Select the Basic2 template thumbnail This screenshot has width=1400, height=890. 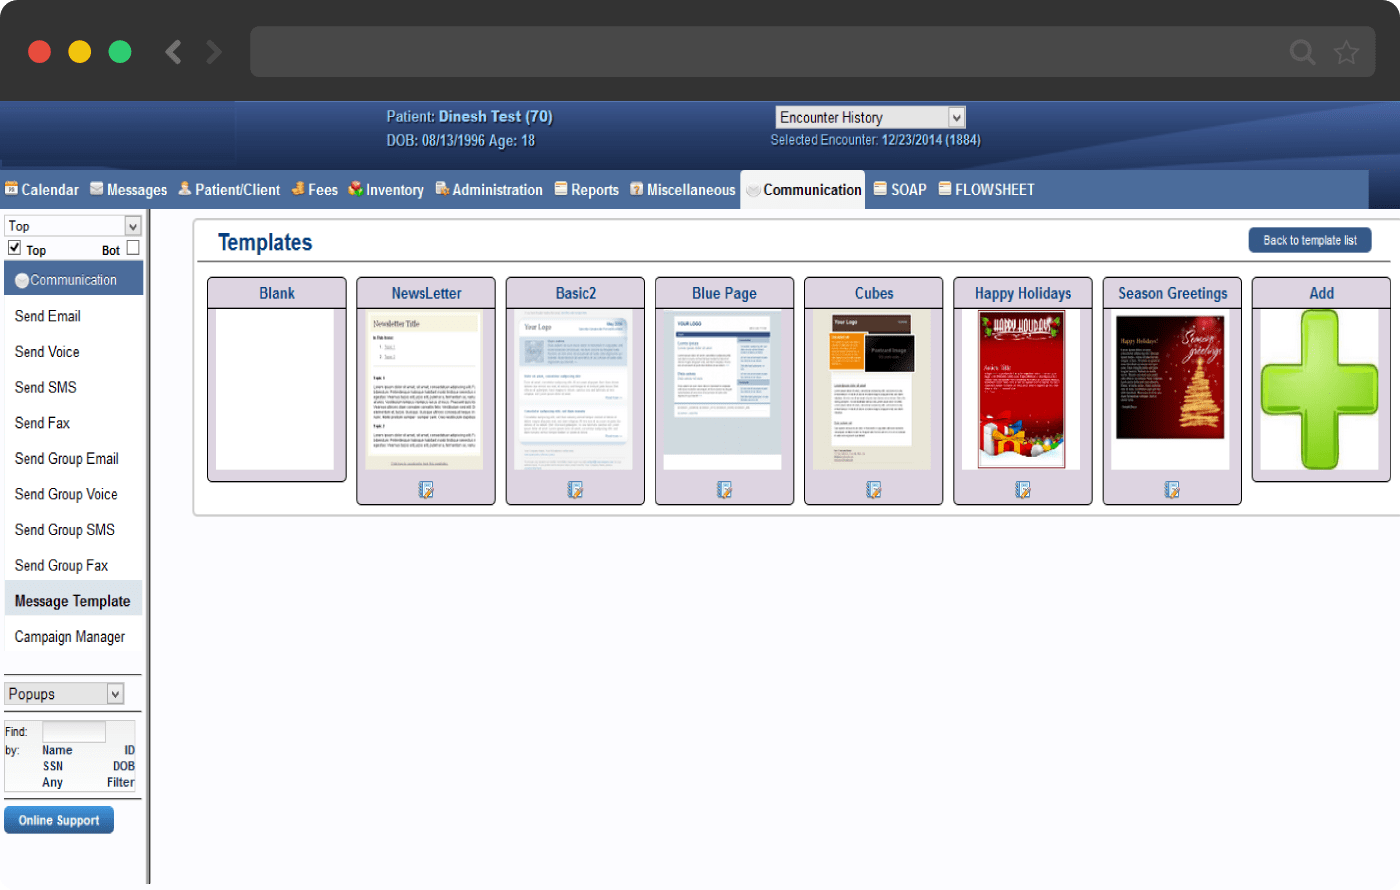coord(575,390)
